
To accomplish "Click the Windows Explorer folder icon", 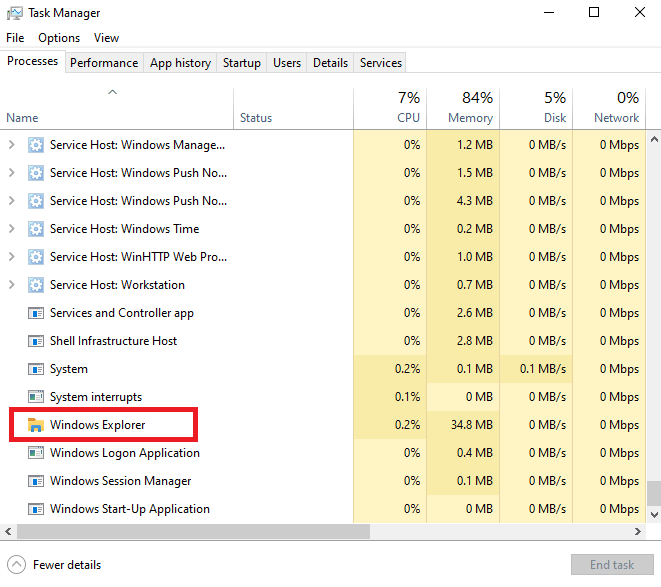I will pyautogui.click(x=36, y=425).
